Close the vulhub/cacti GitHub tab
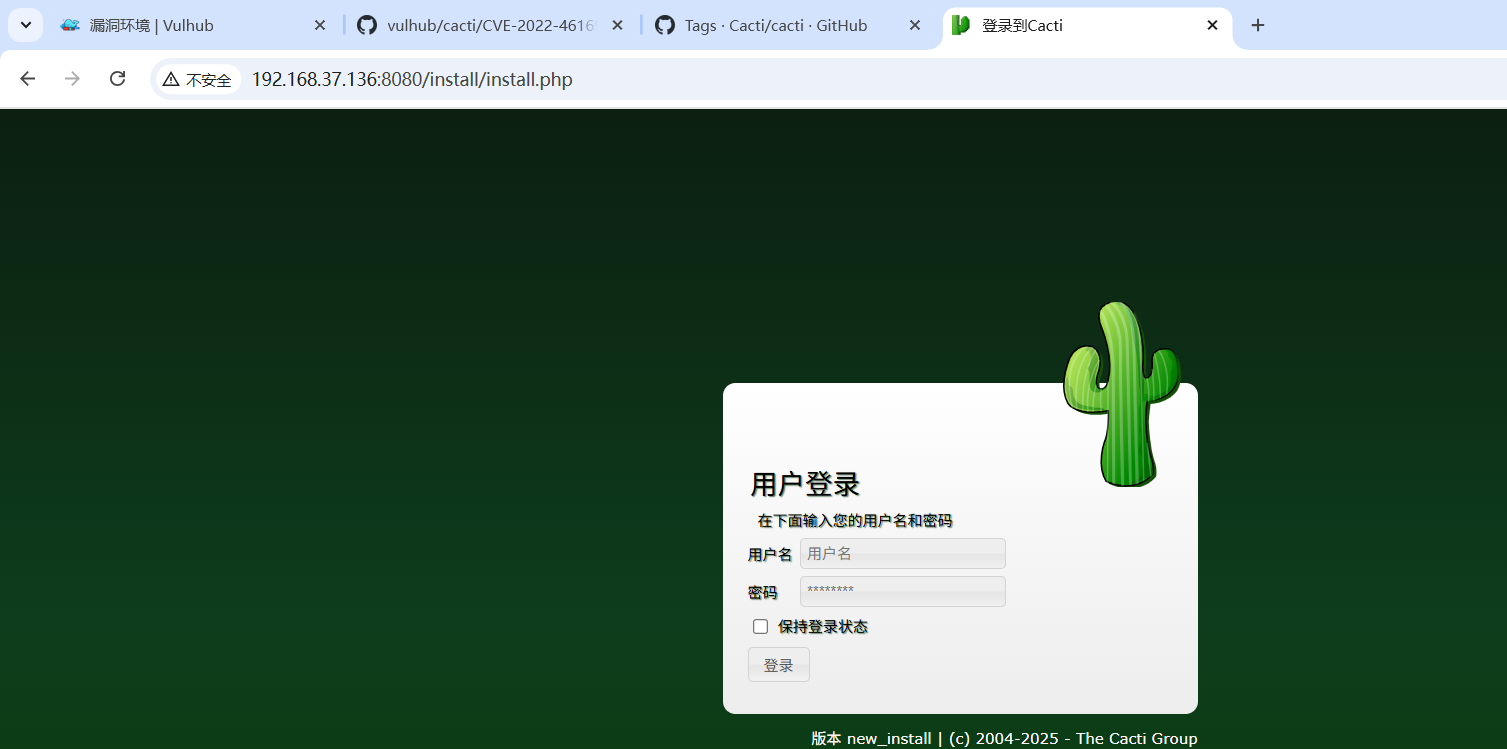The image size is (1507, 749). [617, 25]
